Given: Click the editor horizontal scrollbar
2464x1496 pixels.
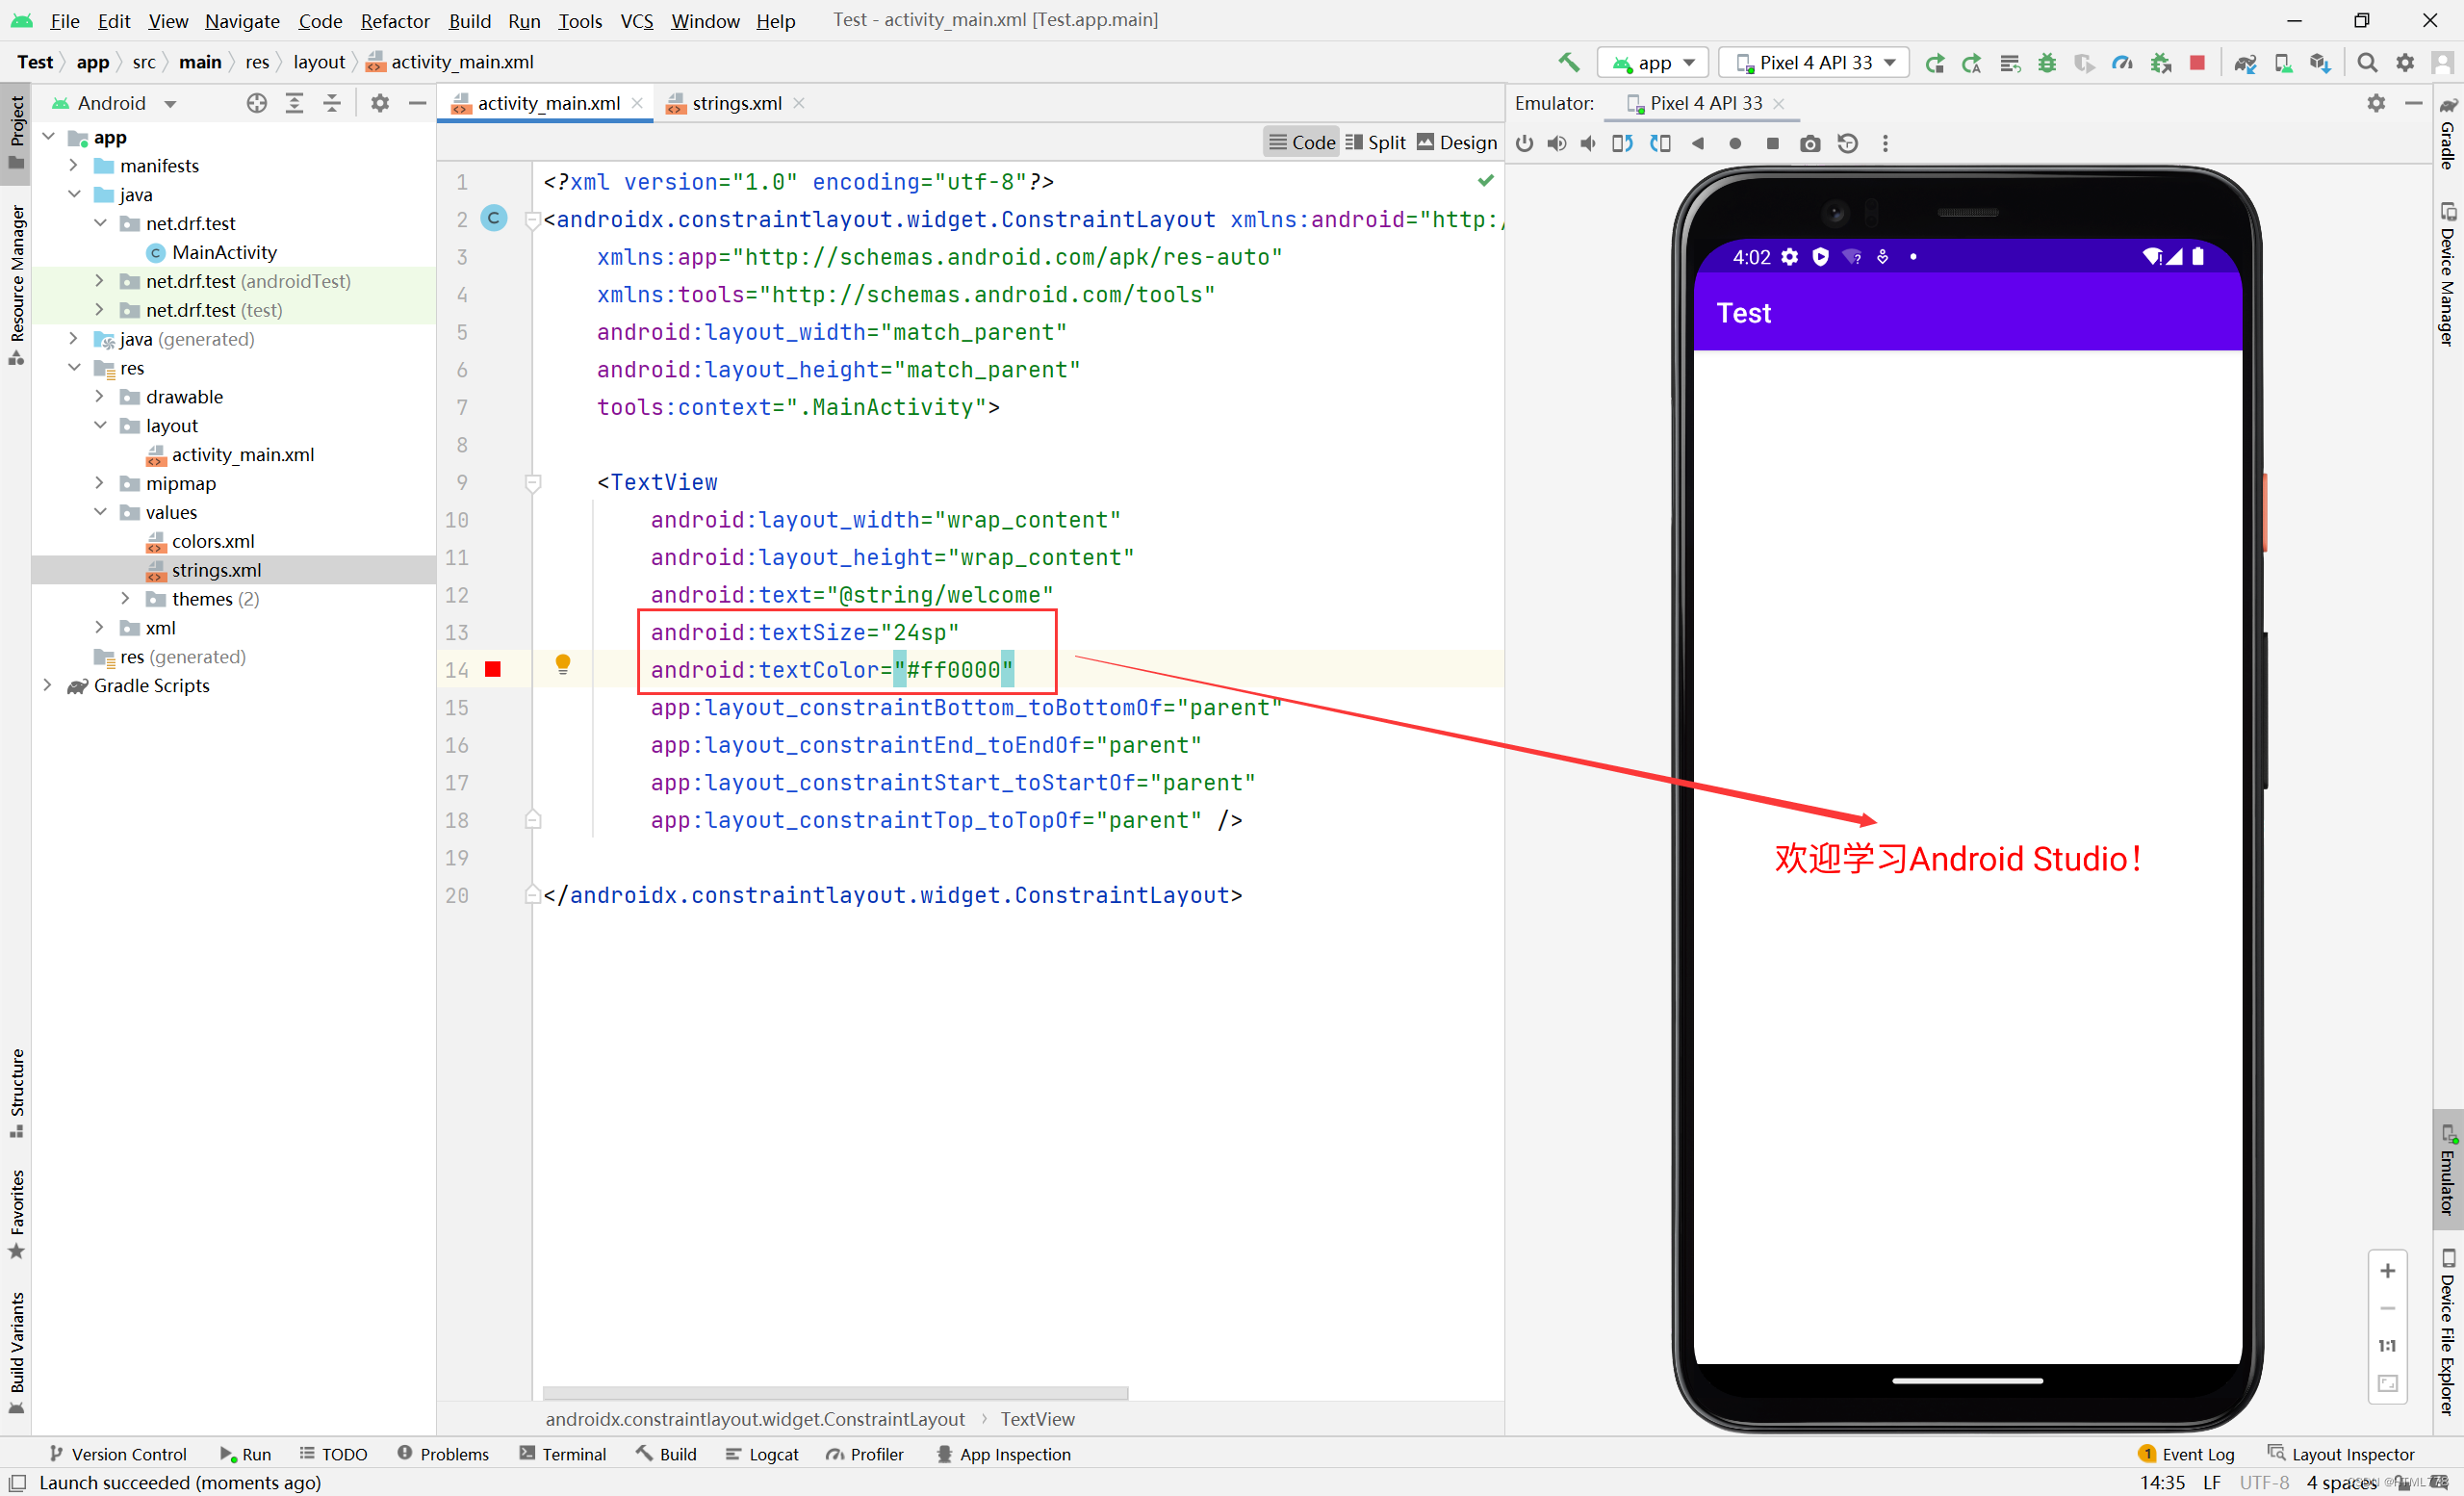Looking at the screenshot, I should [835, 1392].
